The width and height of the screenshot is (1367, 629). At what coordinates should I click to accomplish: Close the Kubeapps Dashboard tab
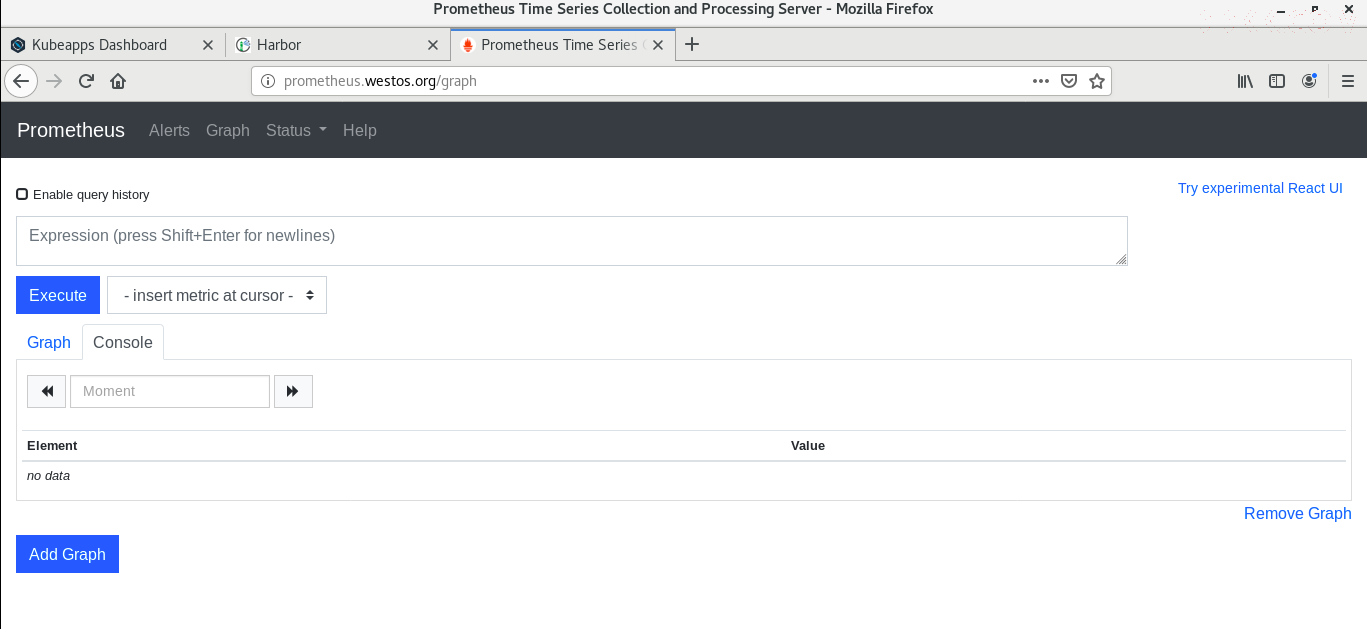208,45
